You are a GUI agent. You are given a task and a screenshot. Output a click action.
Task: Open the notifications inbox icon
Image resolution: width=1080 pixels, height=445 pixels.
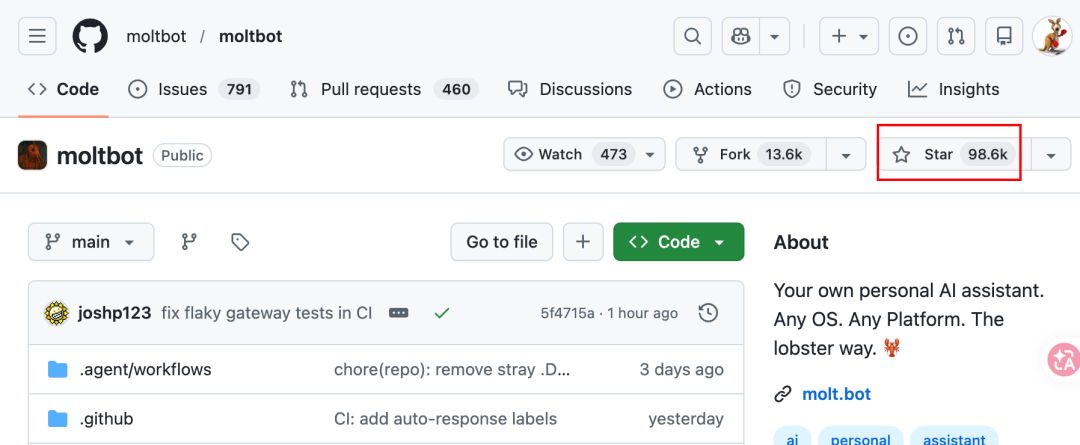[1004, 37]
